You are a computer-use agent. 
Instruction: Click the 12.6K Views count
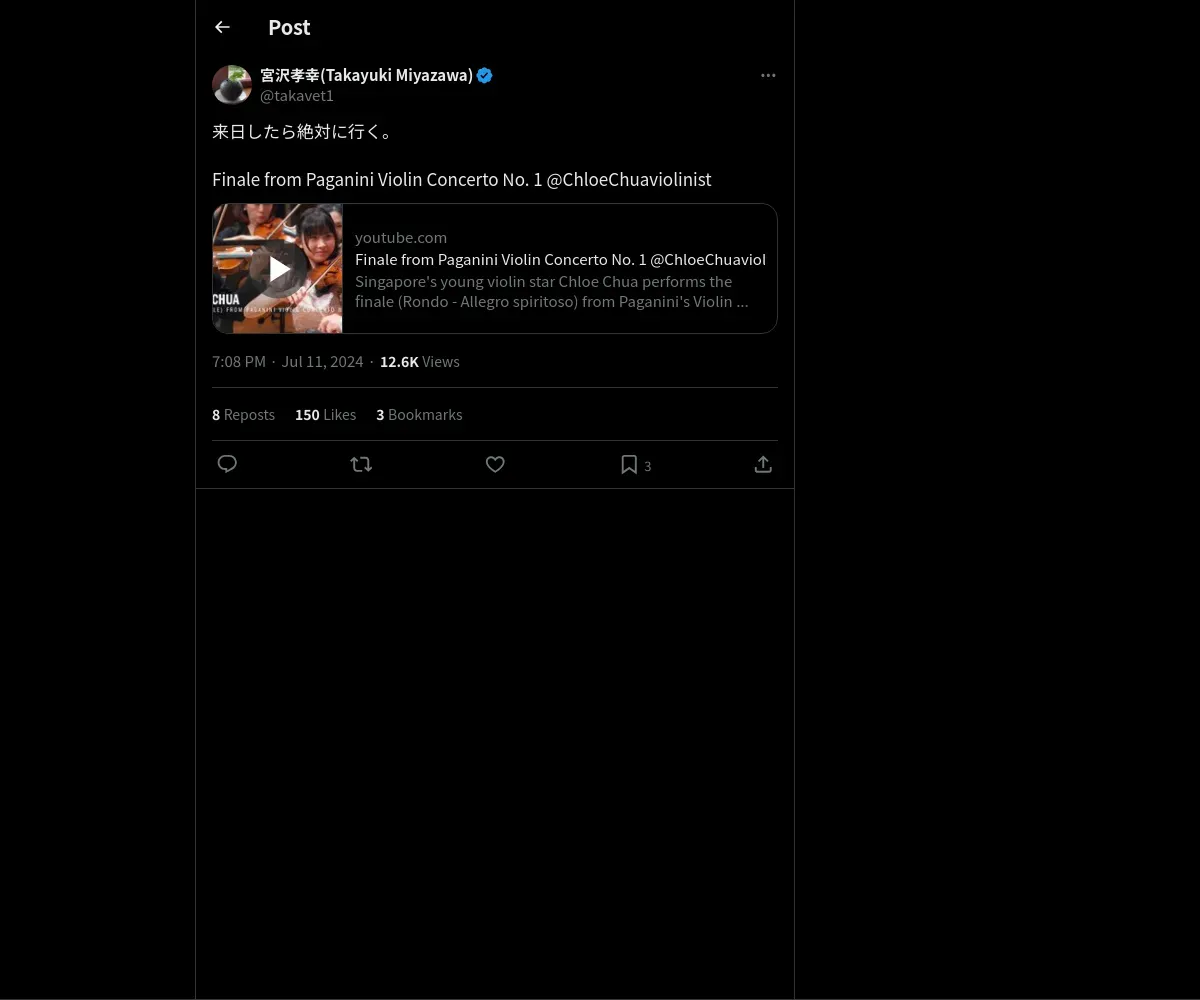coord(419,361)
